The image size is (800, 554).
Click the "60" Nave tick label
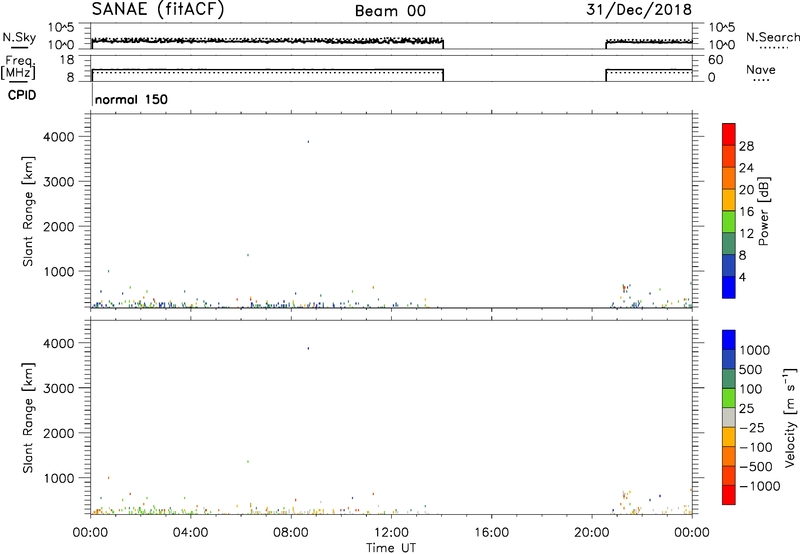tap(715, 60)
